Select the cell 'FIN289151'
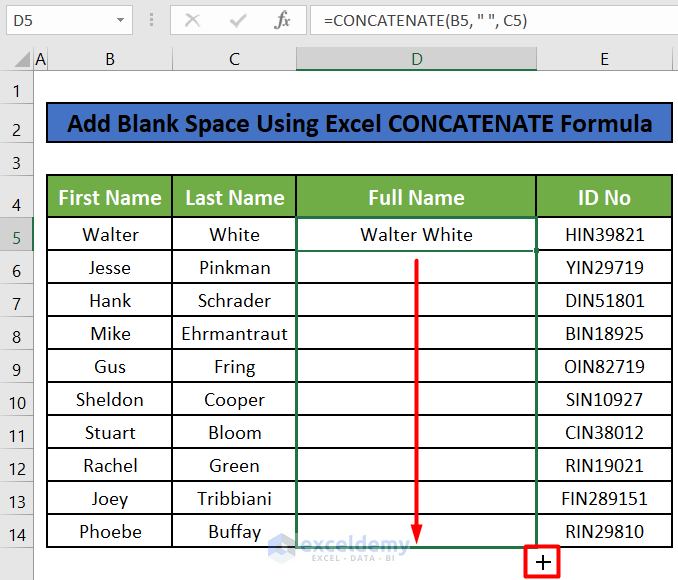Image resolution: width=678 pixels, height=580 pixels. tap(604, 498)
